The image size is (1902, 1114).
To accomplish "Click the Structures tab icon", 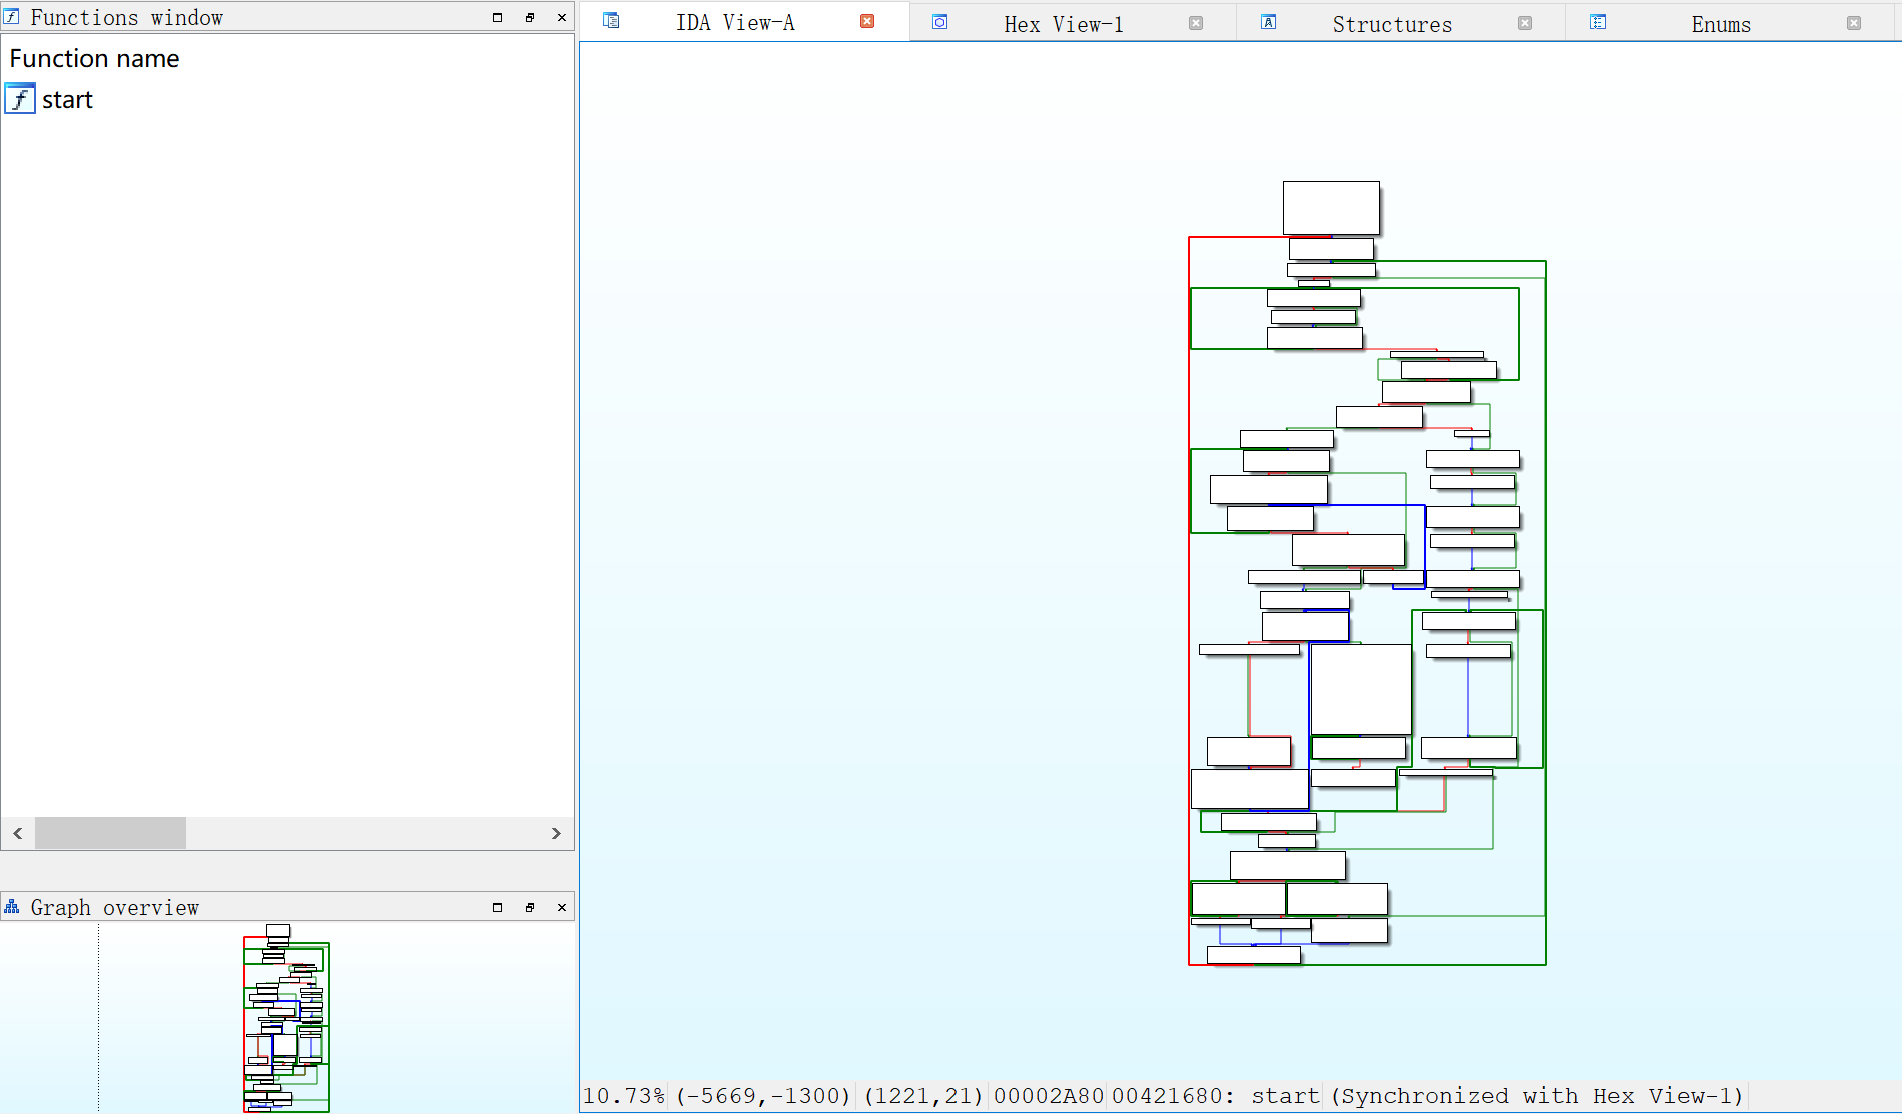I will point(1268,22).
